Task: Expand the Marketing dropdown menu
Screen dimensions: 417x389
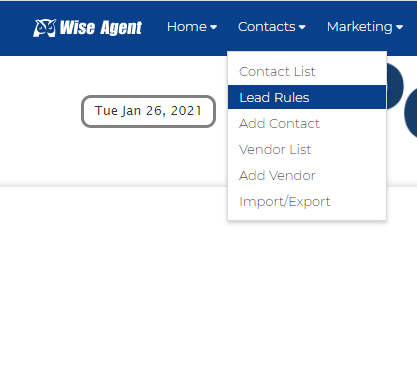Action: point(365,27)
